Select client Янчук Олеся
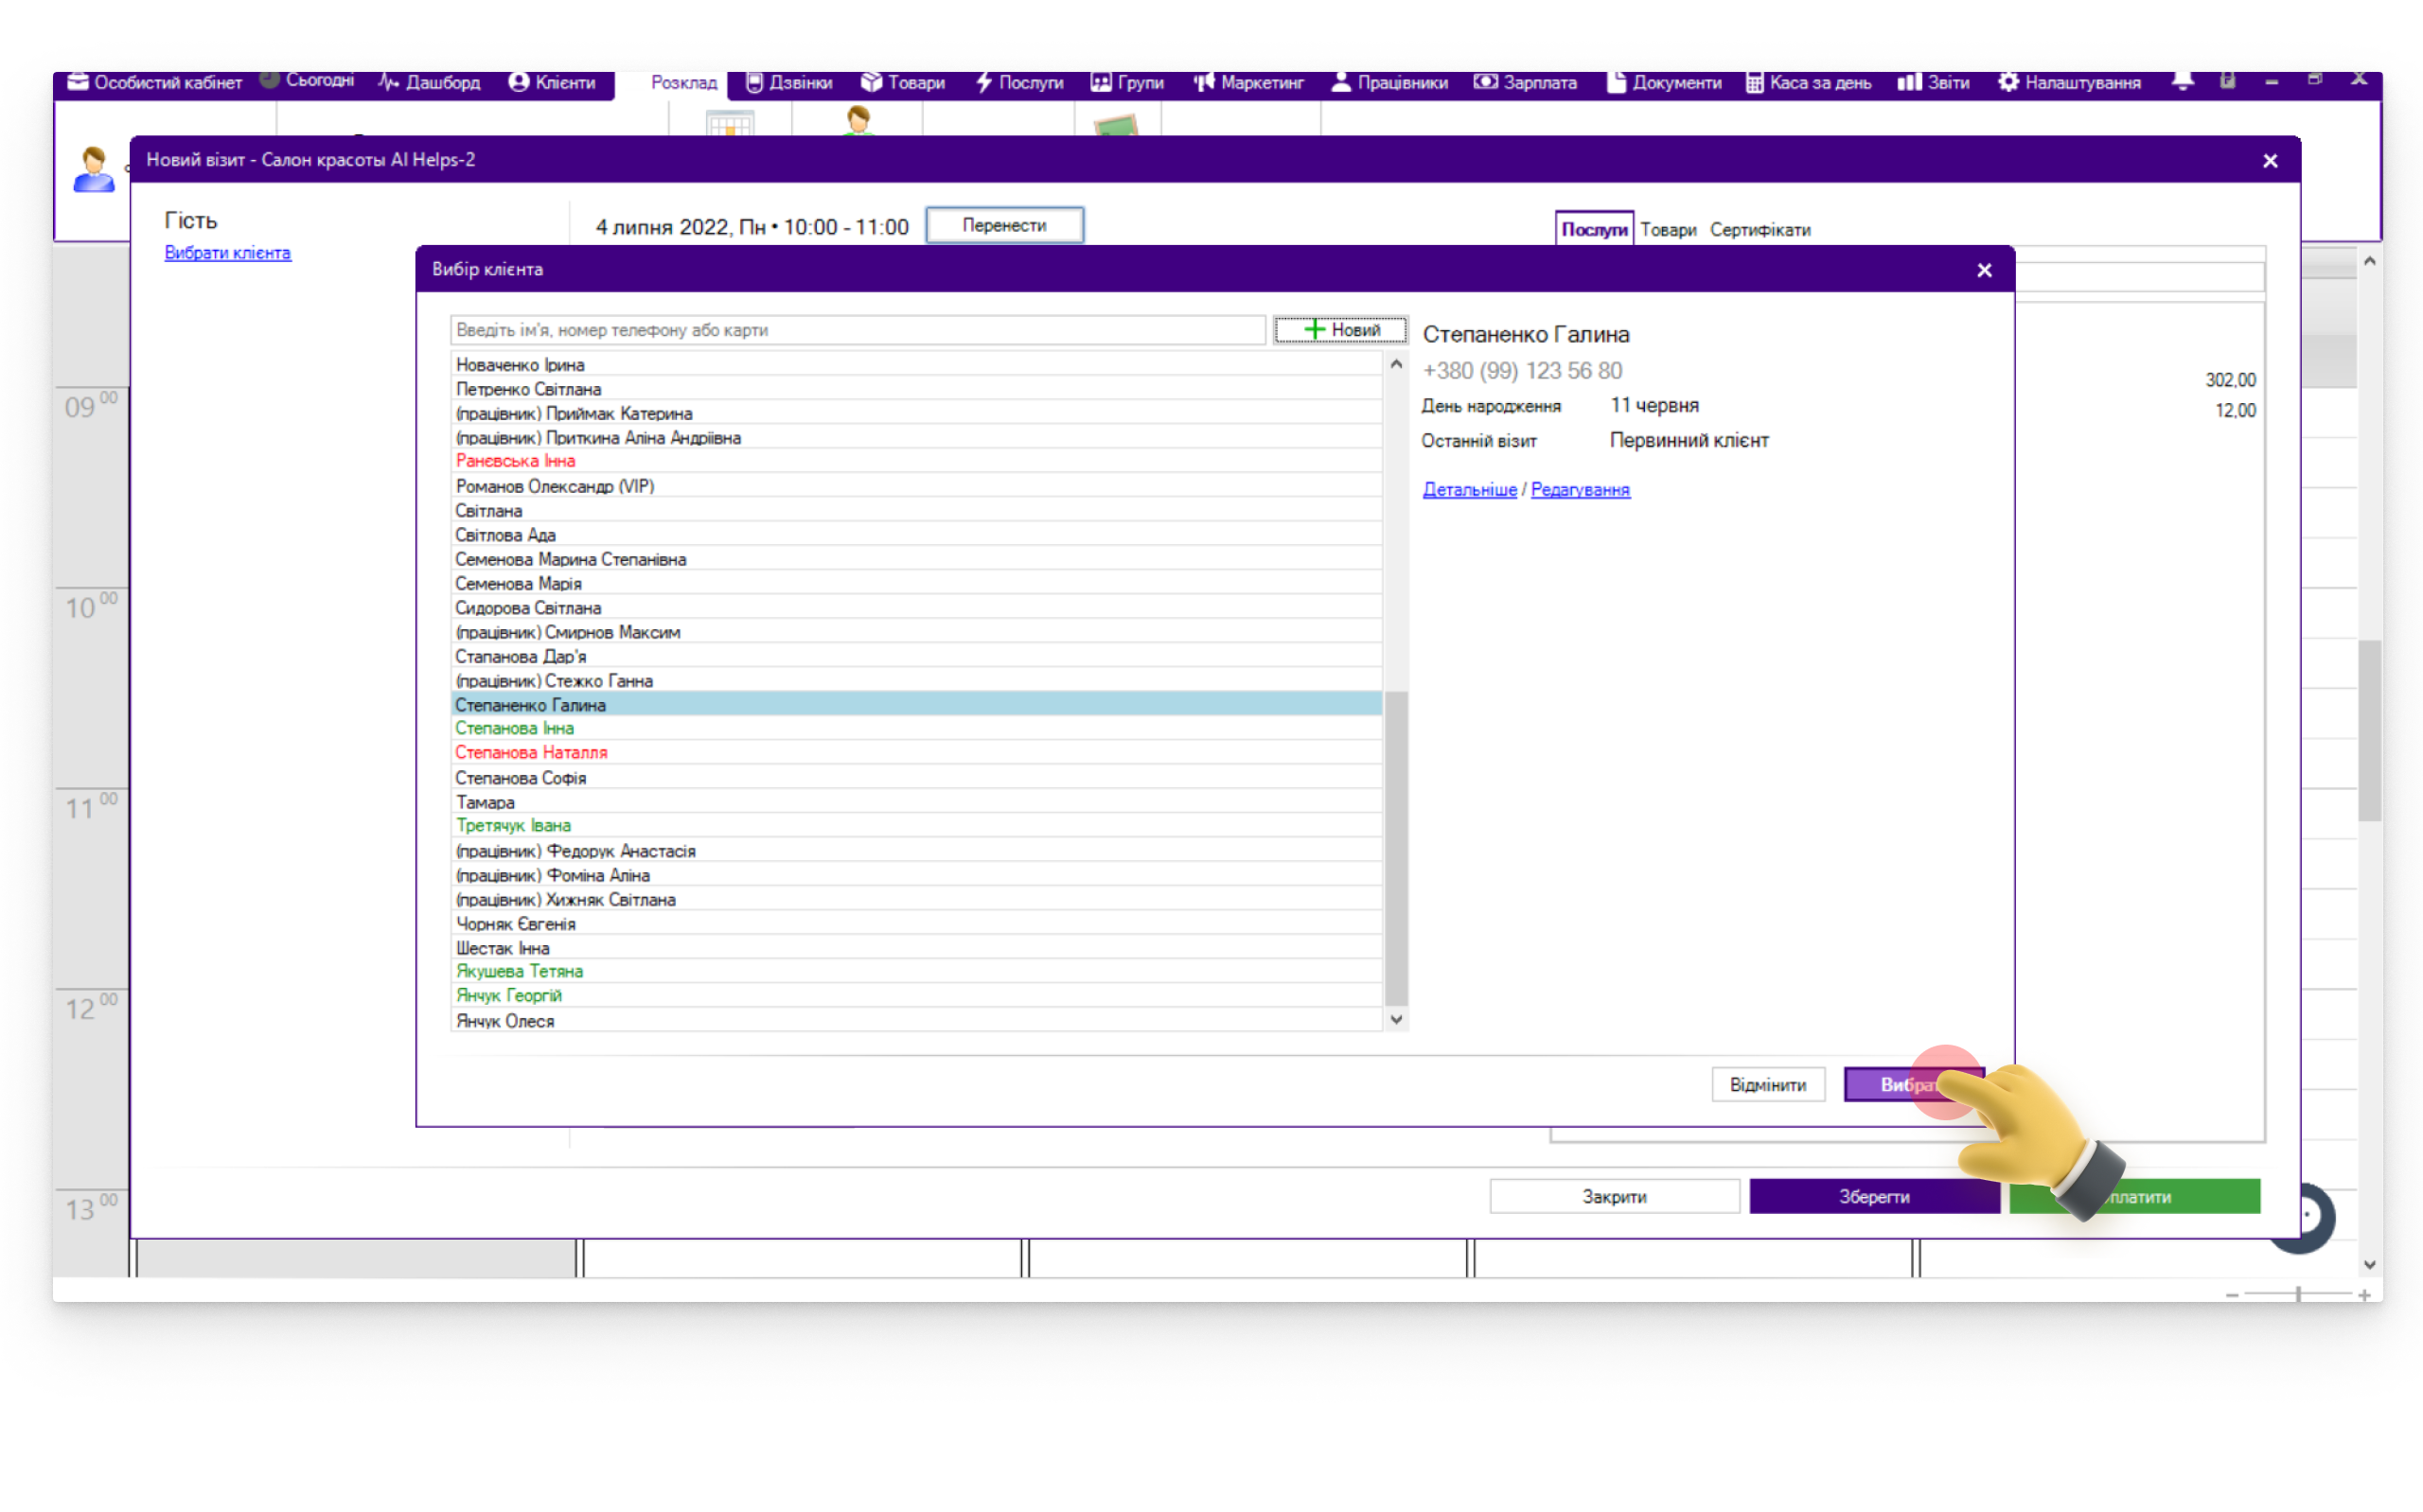 click(x=916, y=1021)
